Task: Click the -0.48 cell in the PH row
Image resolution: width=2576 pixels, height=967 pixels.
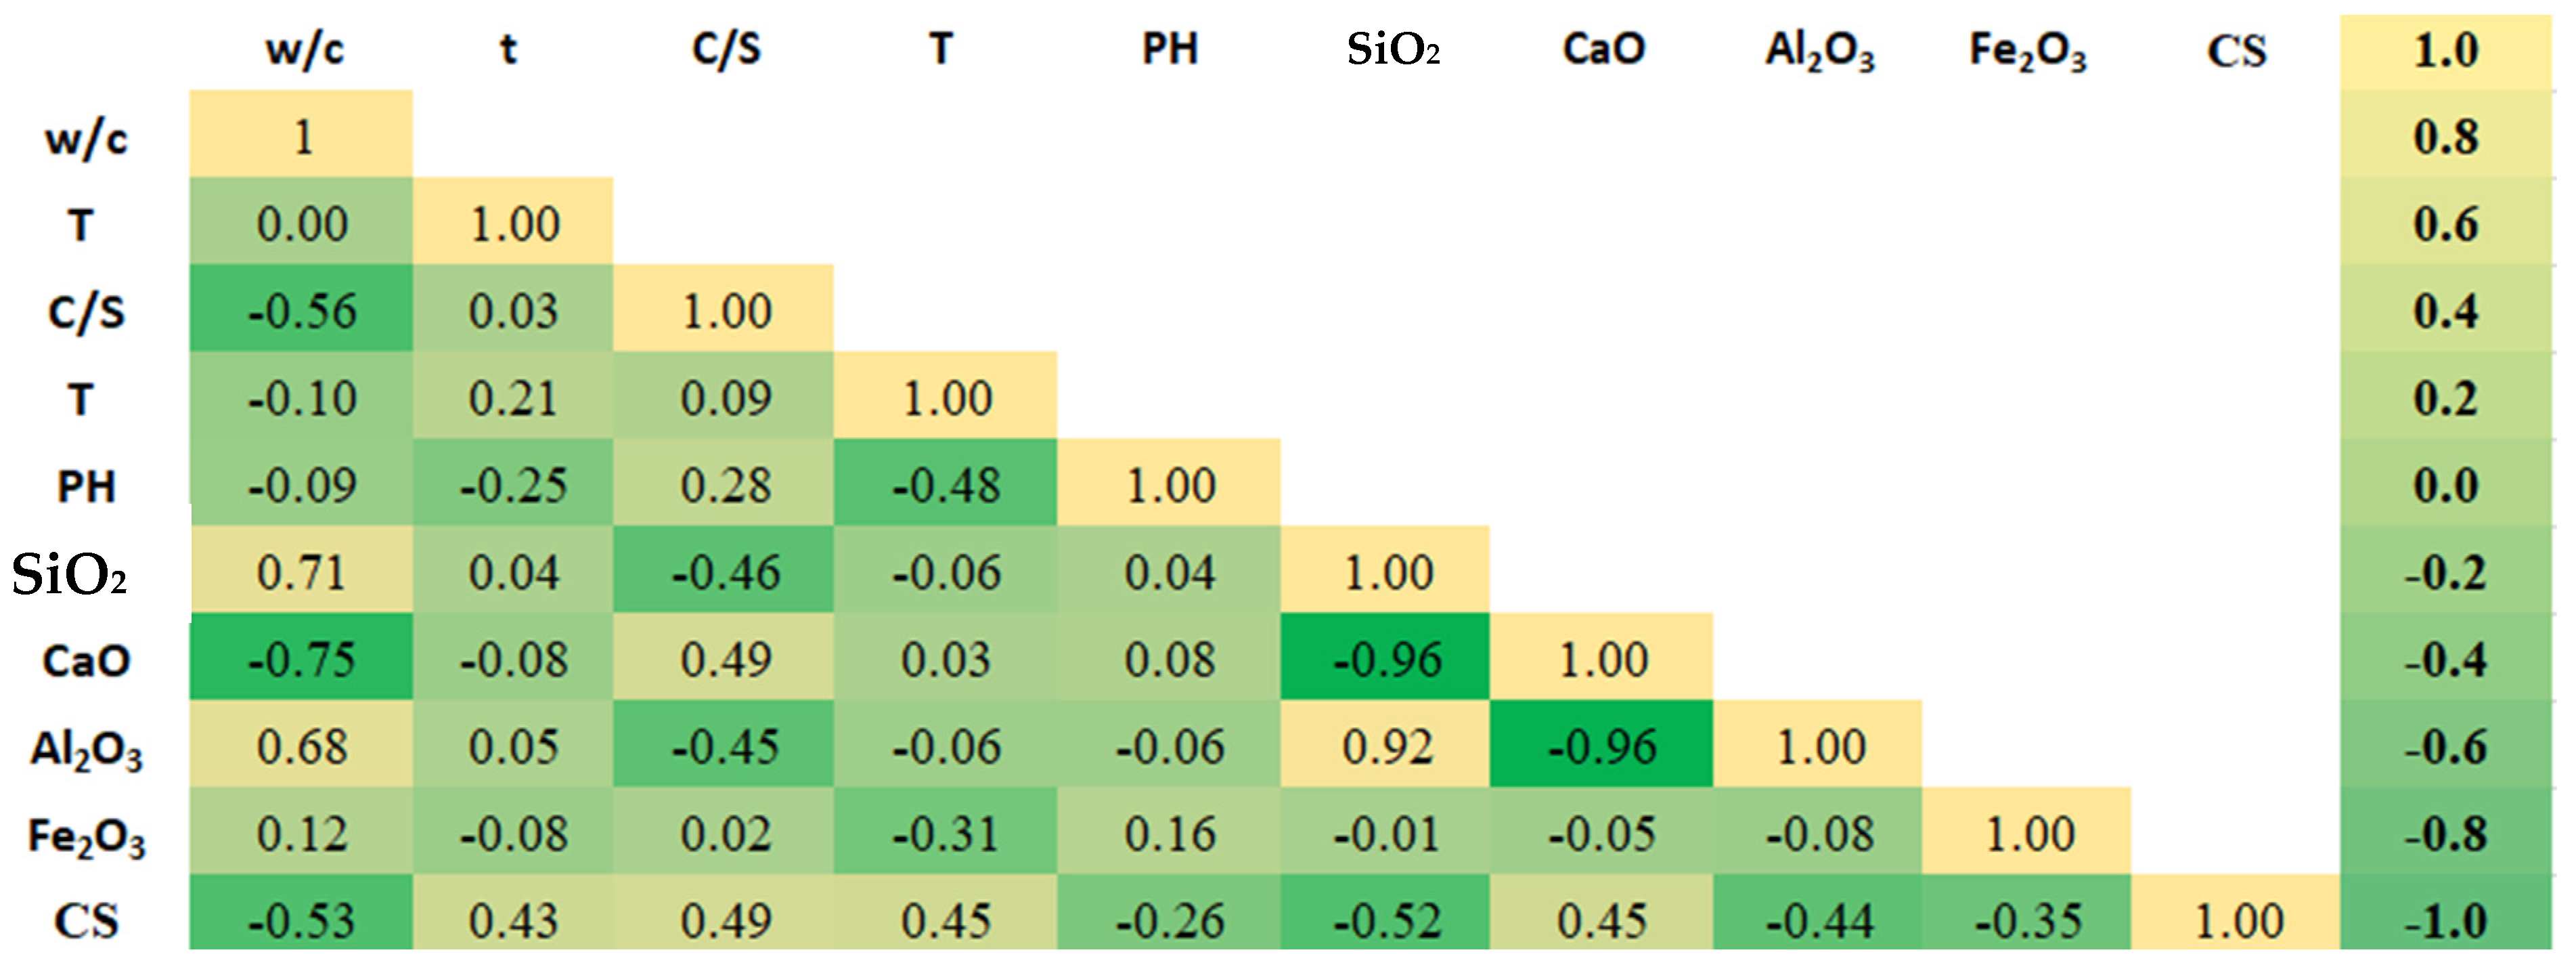Action: click(945, 485)
